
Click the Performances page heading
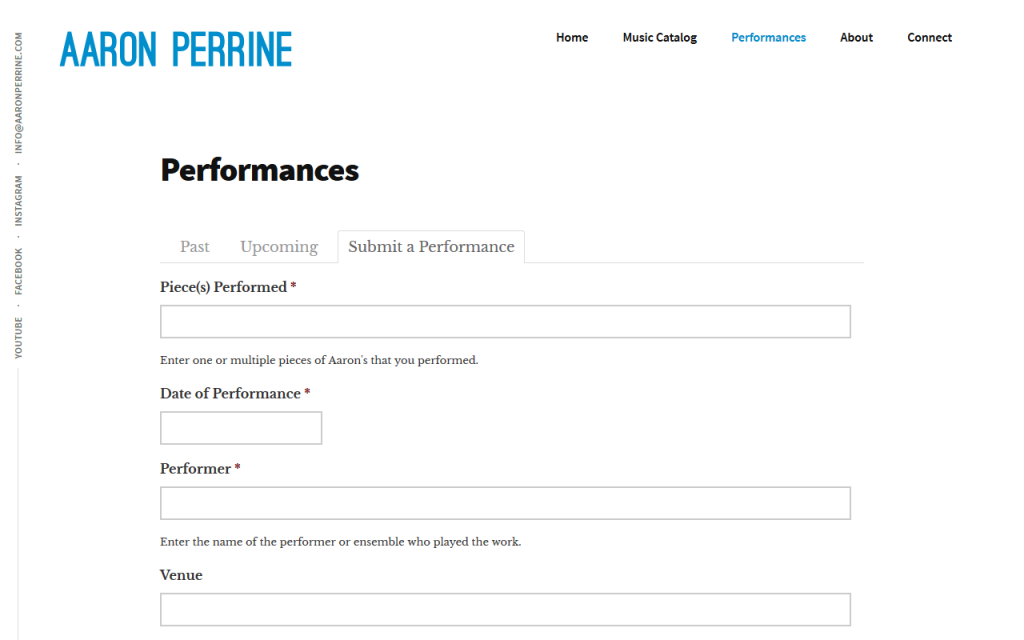(259, 170)
